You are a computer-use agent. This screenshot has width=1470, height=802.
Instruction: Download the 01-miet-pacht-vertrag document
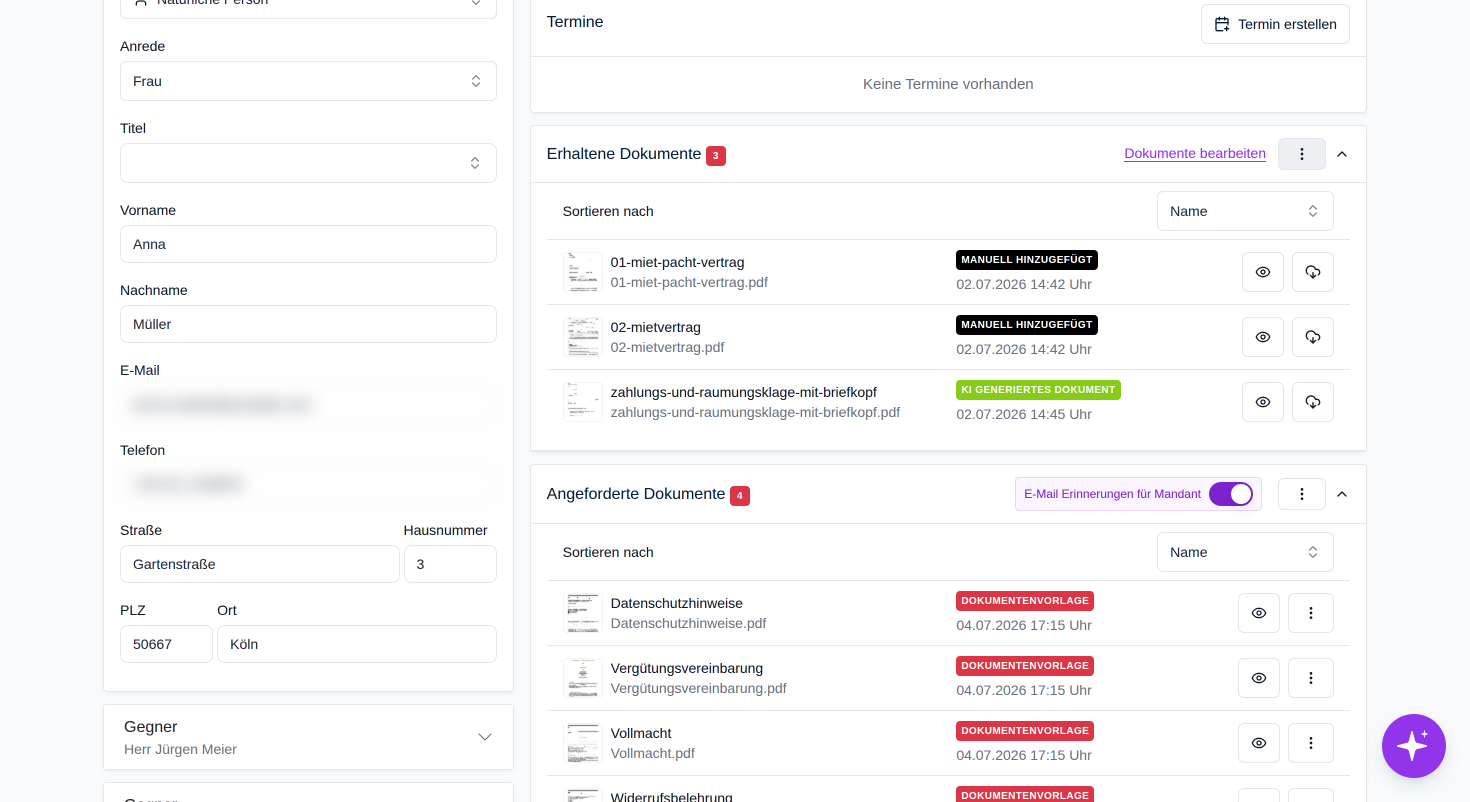point(1312,272)
